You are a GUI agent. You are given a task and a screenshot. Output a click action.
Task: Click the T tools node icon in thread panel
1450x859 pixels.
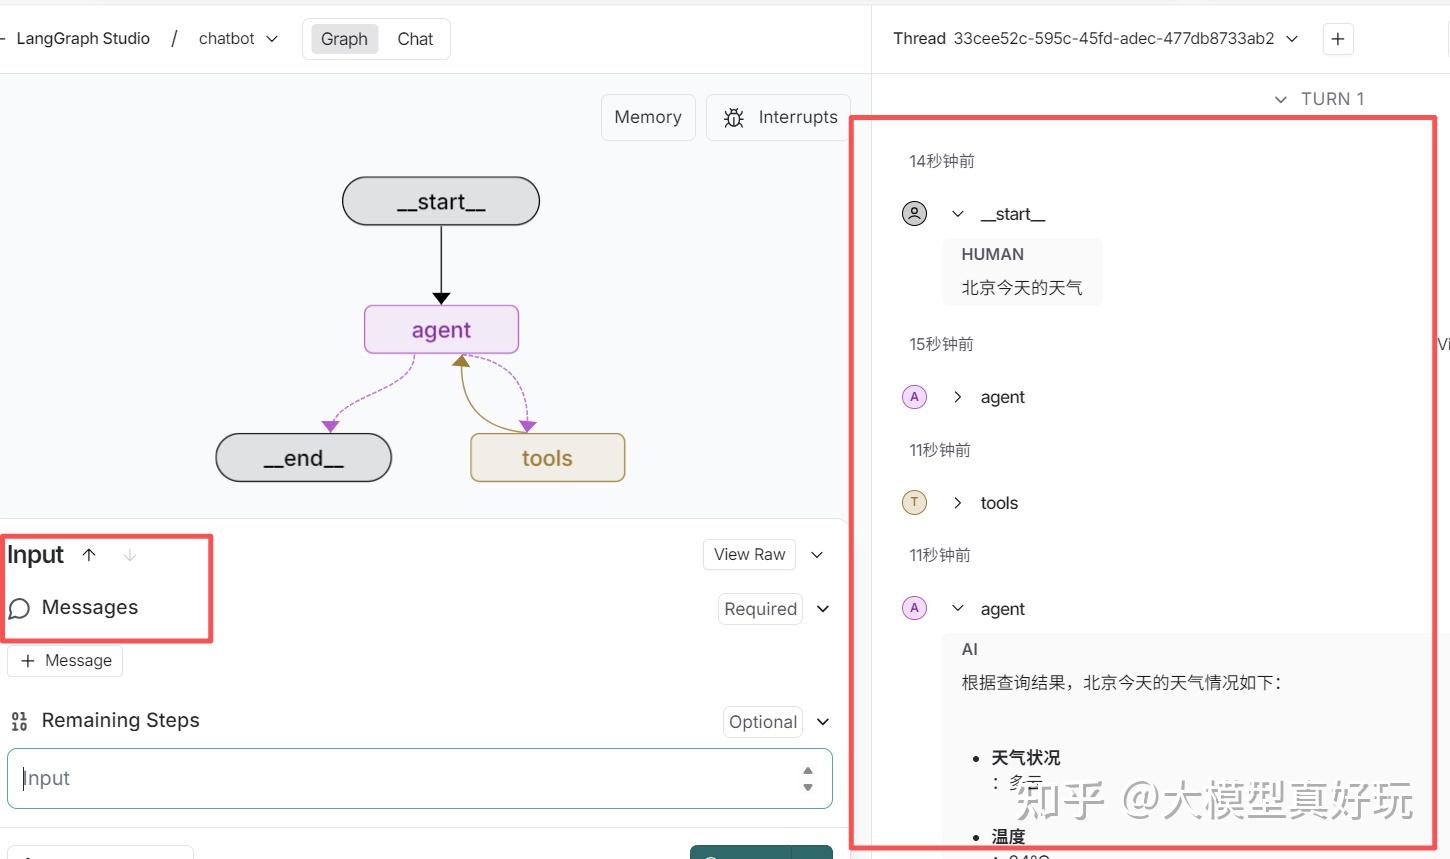coord(914,502)
